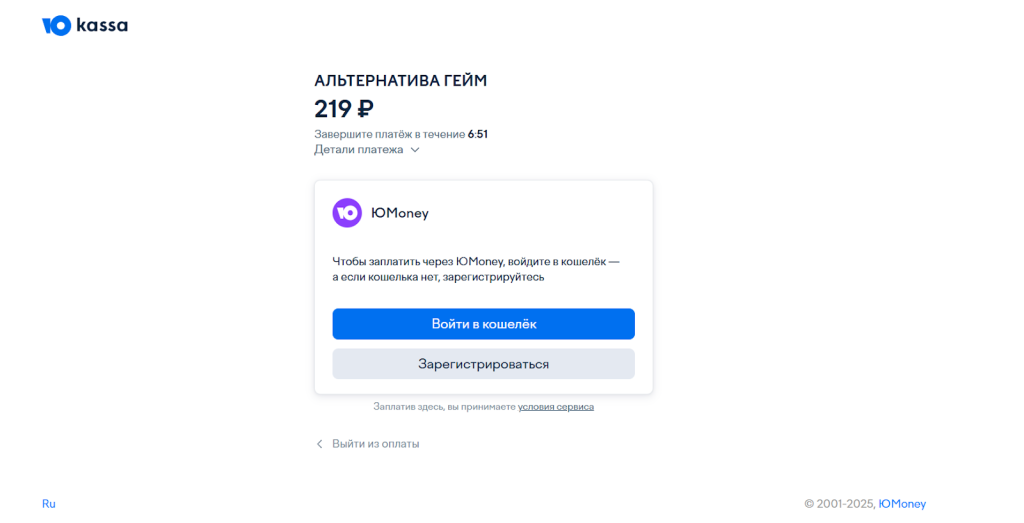
Task: Follow the ЮMoney link in footer
Action: pos(902,504)
